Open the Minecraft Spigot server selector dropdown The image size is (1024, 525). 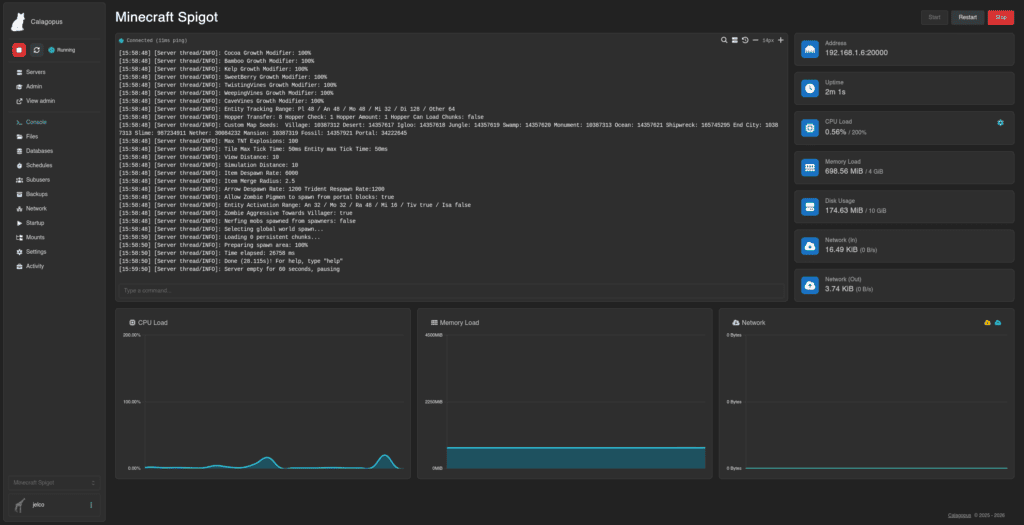pyautogui.click(x=54, y=483)
